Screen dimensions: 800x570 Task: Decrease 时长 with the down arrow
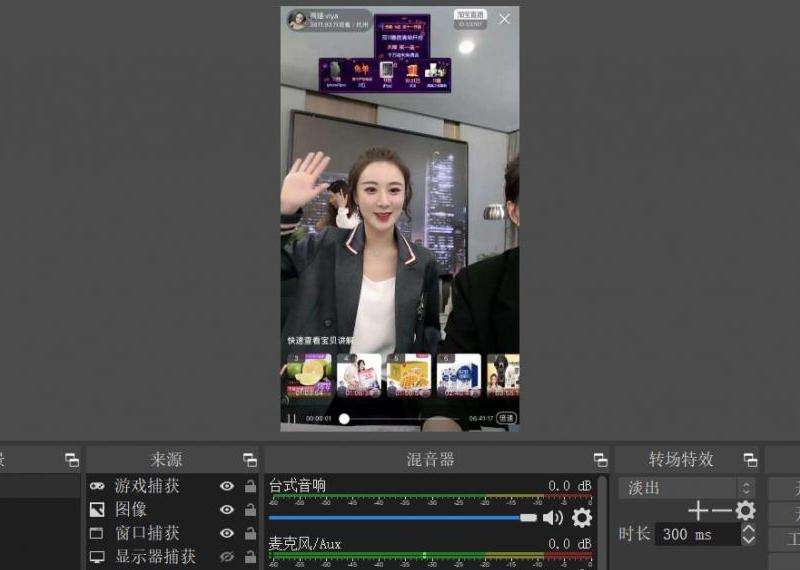[748, 539]
